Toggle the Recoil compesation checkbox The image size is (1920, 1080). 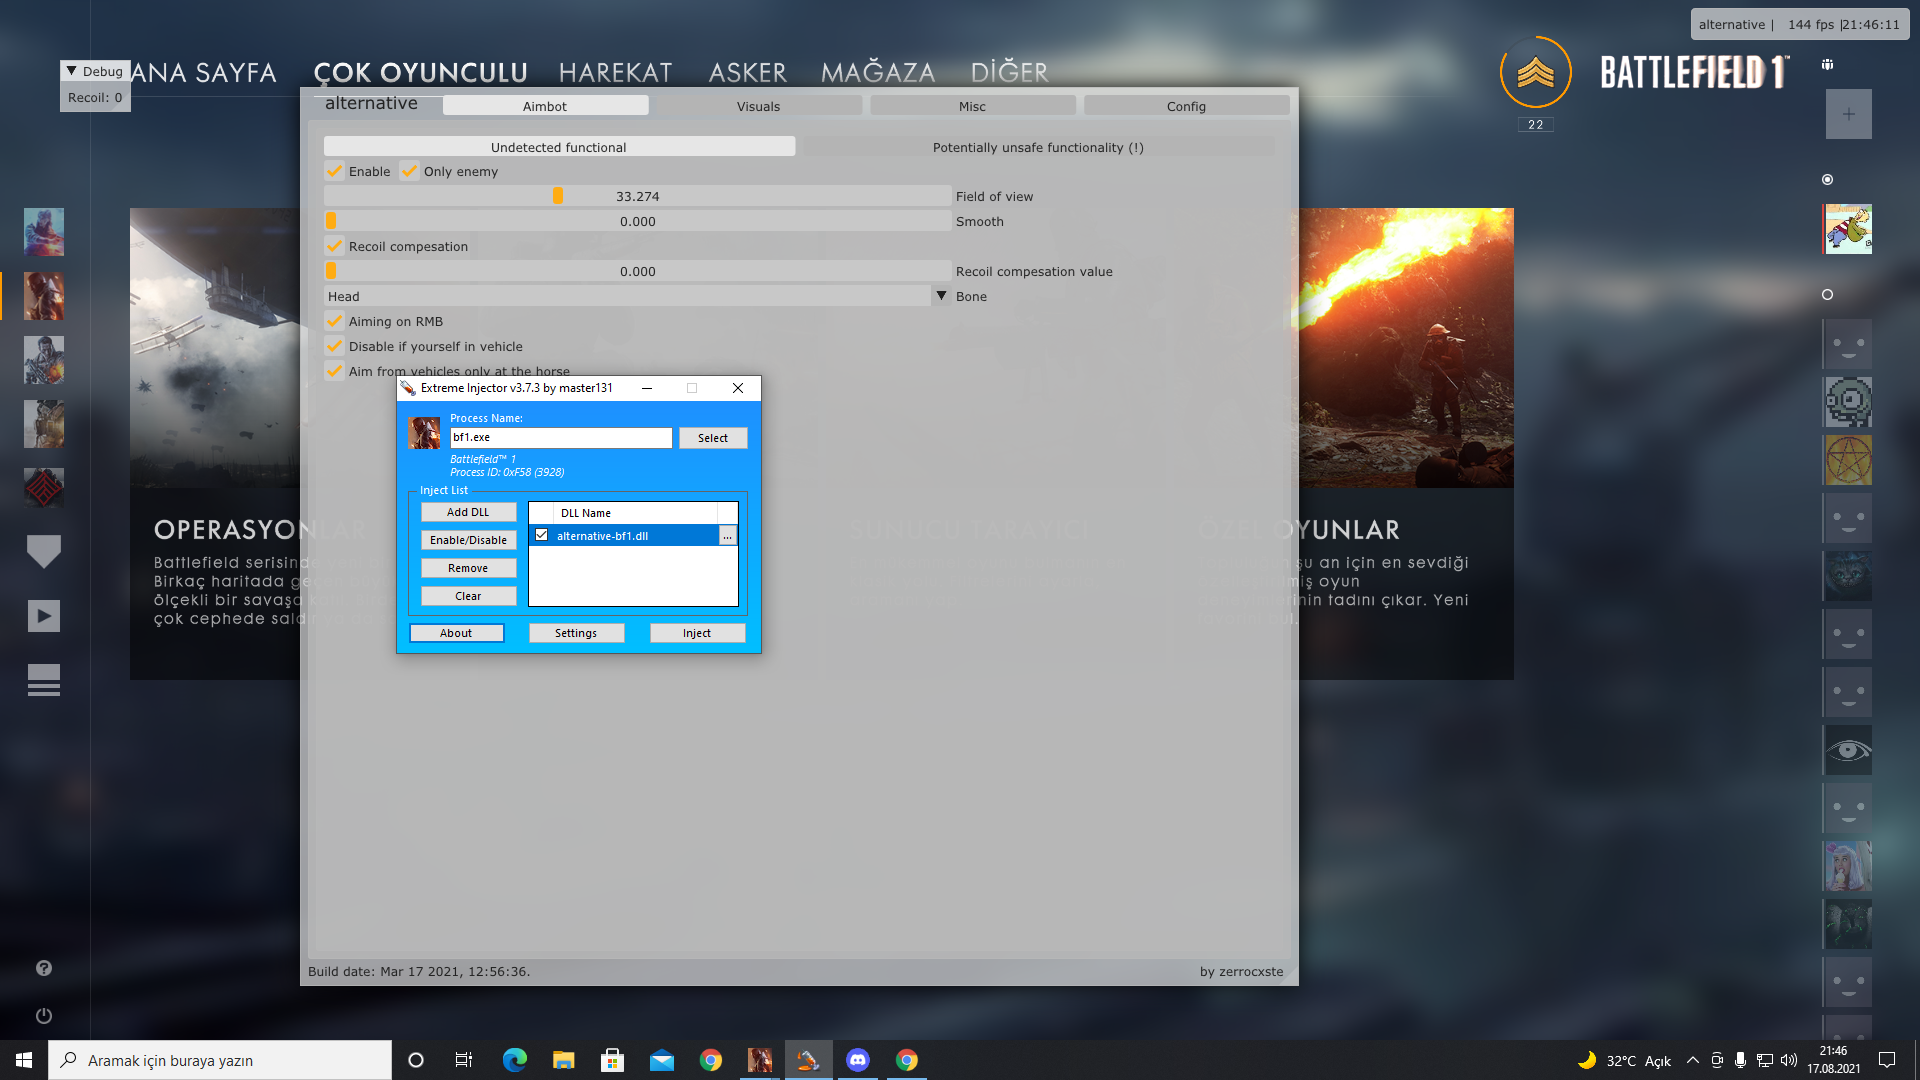pos(334,246)
